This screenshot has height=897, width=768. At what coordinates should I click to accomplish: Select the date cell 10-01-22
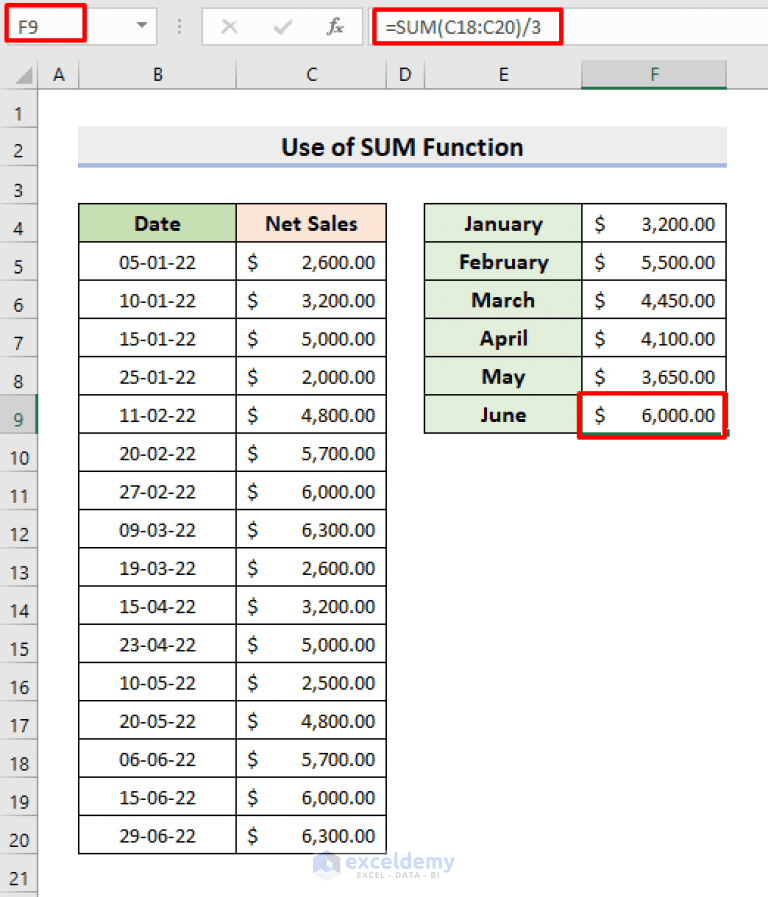point(157,300)
